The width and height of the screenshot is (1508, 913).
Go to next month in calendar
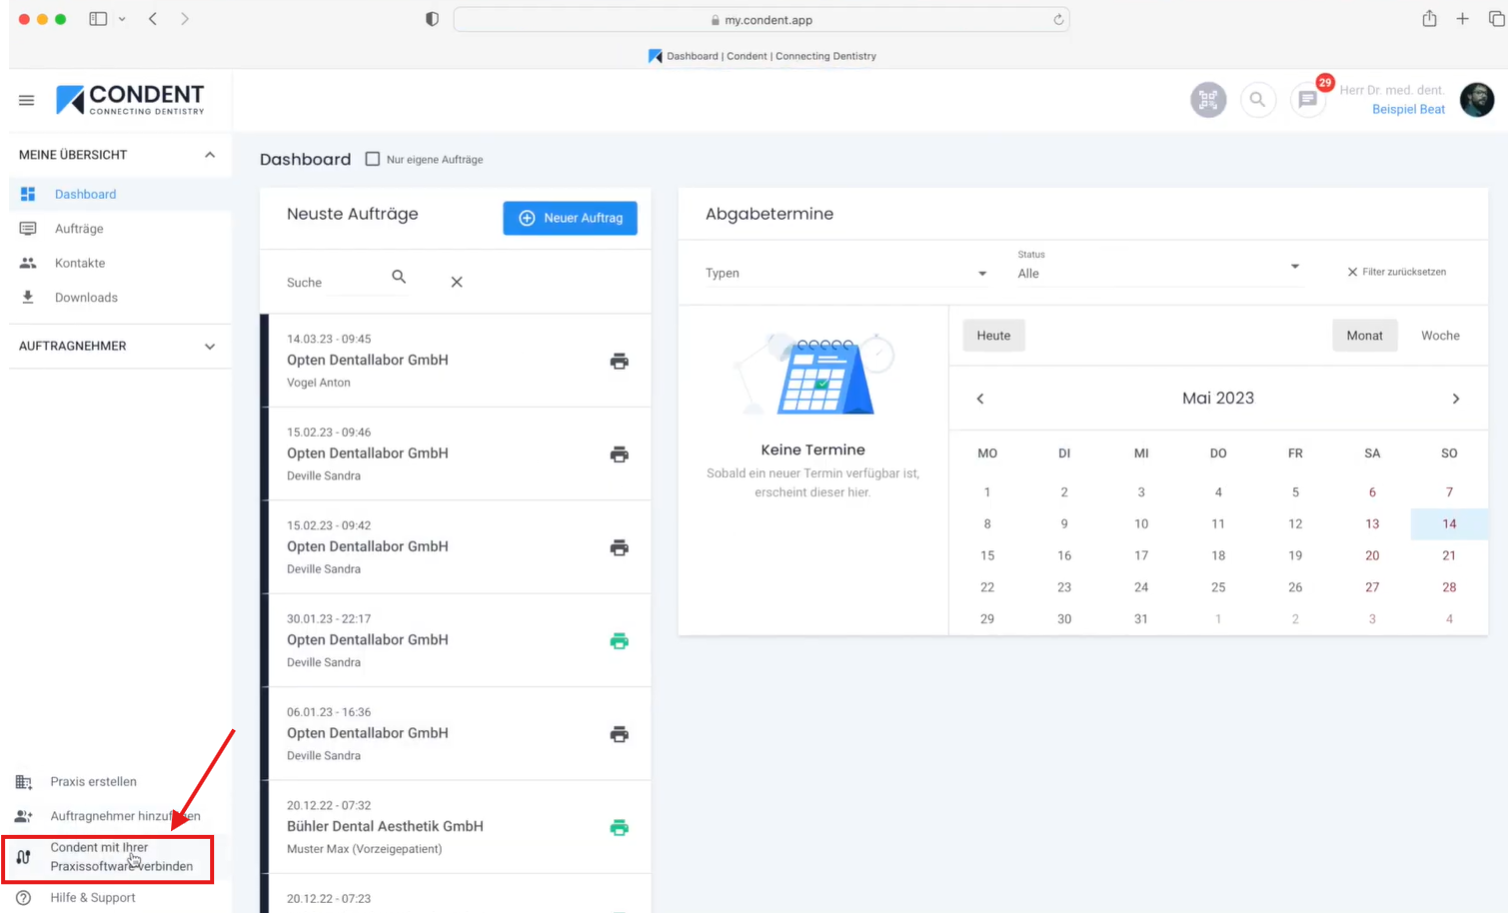[x=1456, y=398]
